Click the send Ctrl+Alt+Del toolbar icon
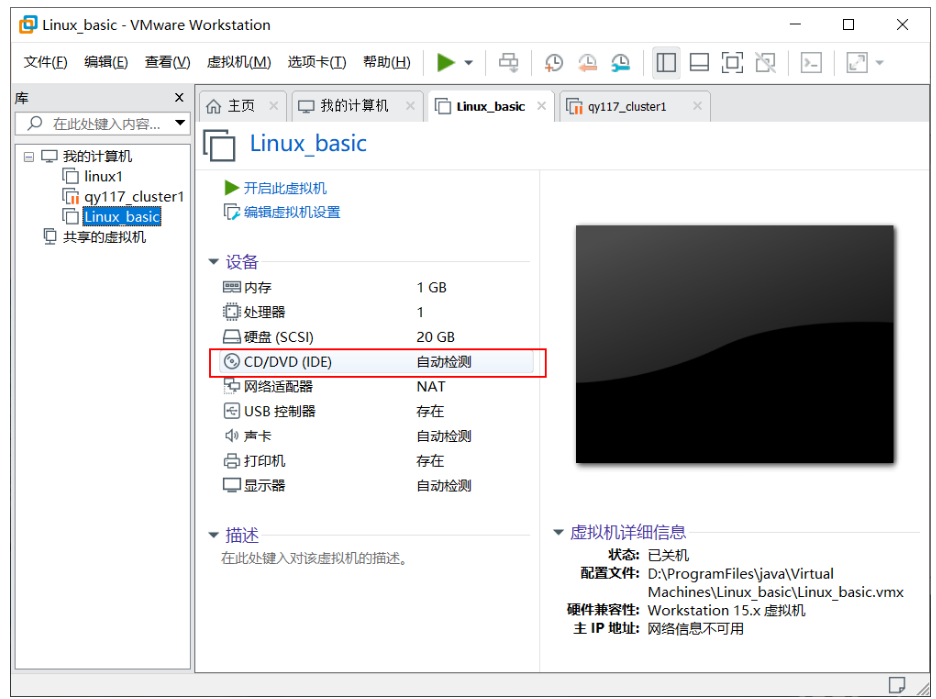Viewport: 936px width, 699px height. pos(509,62)
